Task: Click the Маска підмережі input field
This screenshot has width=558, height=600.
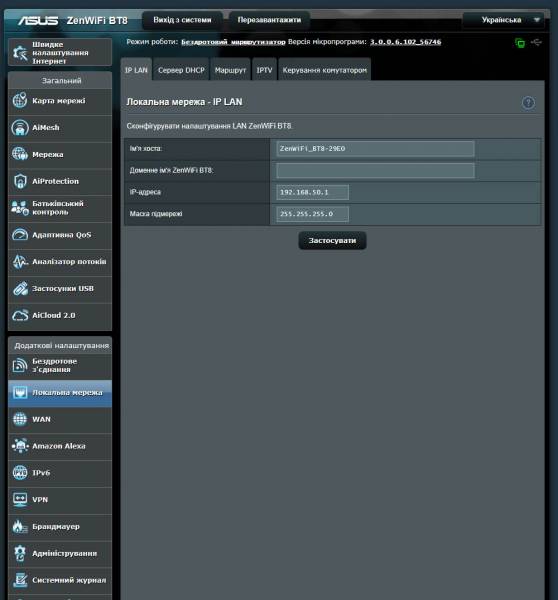Action: pos(312,214)
